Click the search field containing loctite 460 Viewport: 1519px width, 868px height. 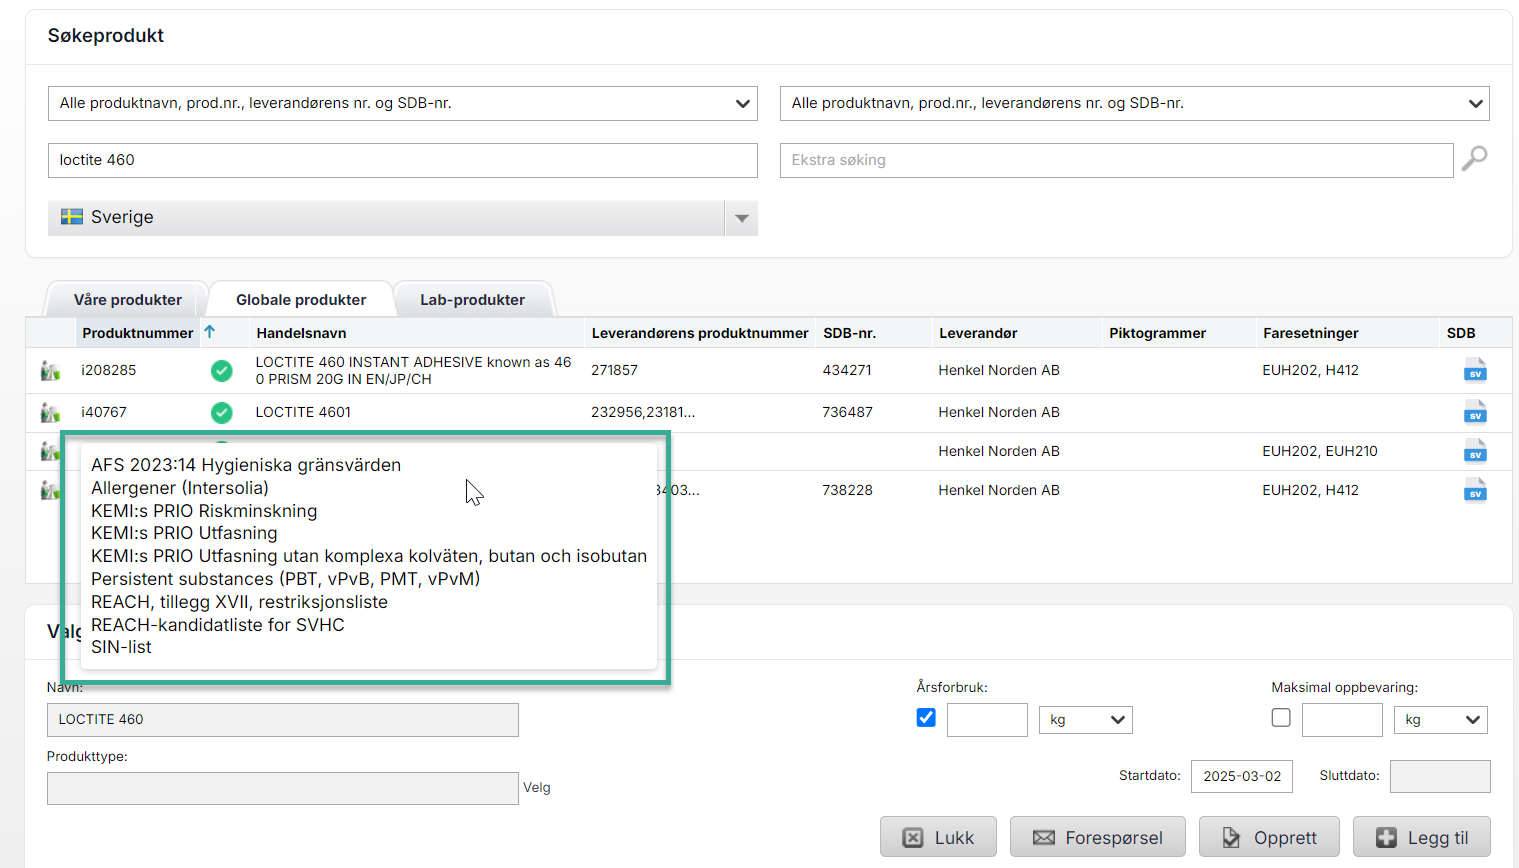pos(403,160)
